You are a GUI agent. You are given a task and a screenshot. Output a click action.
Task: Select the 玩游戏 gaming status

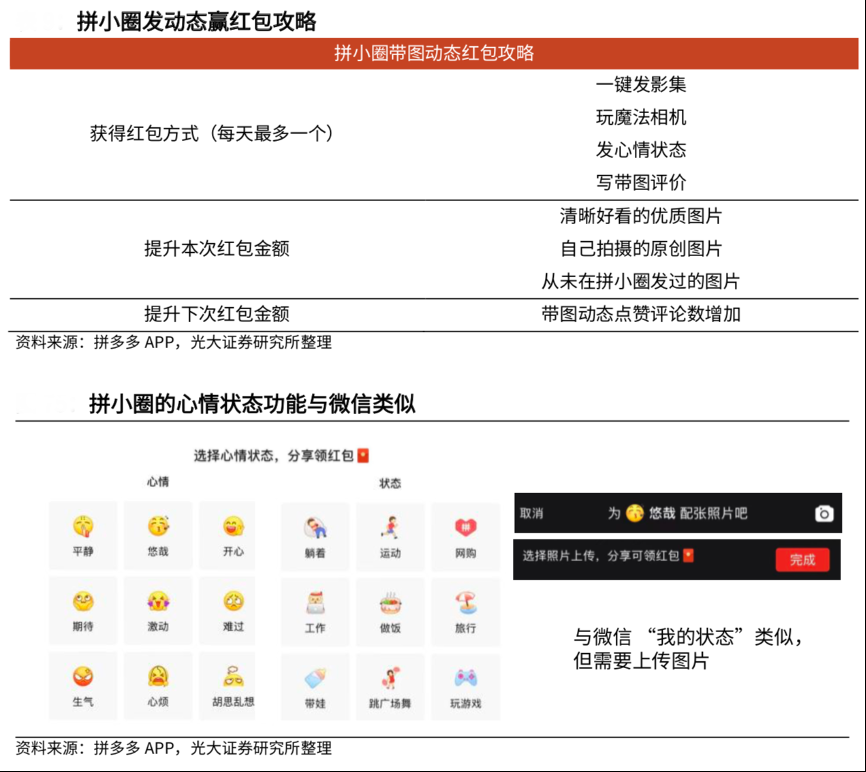pyautogui.click(x=465, y=680)
